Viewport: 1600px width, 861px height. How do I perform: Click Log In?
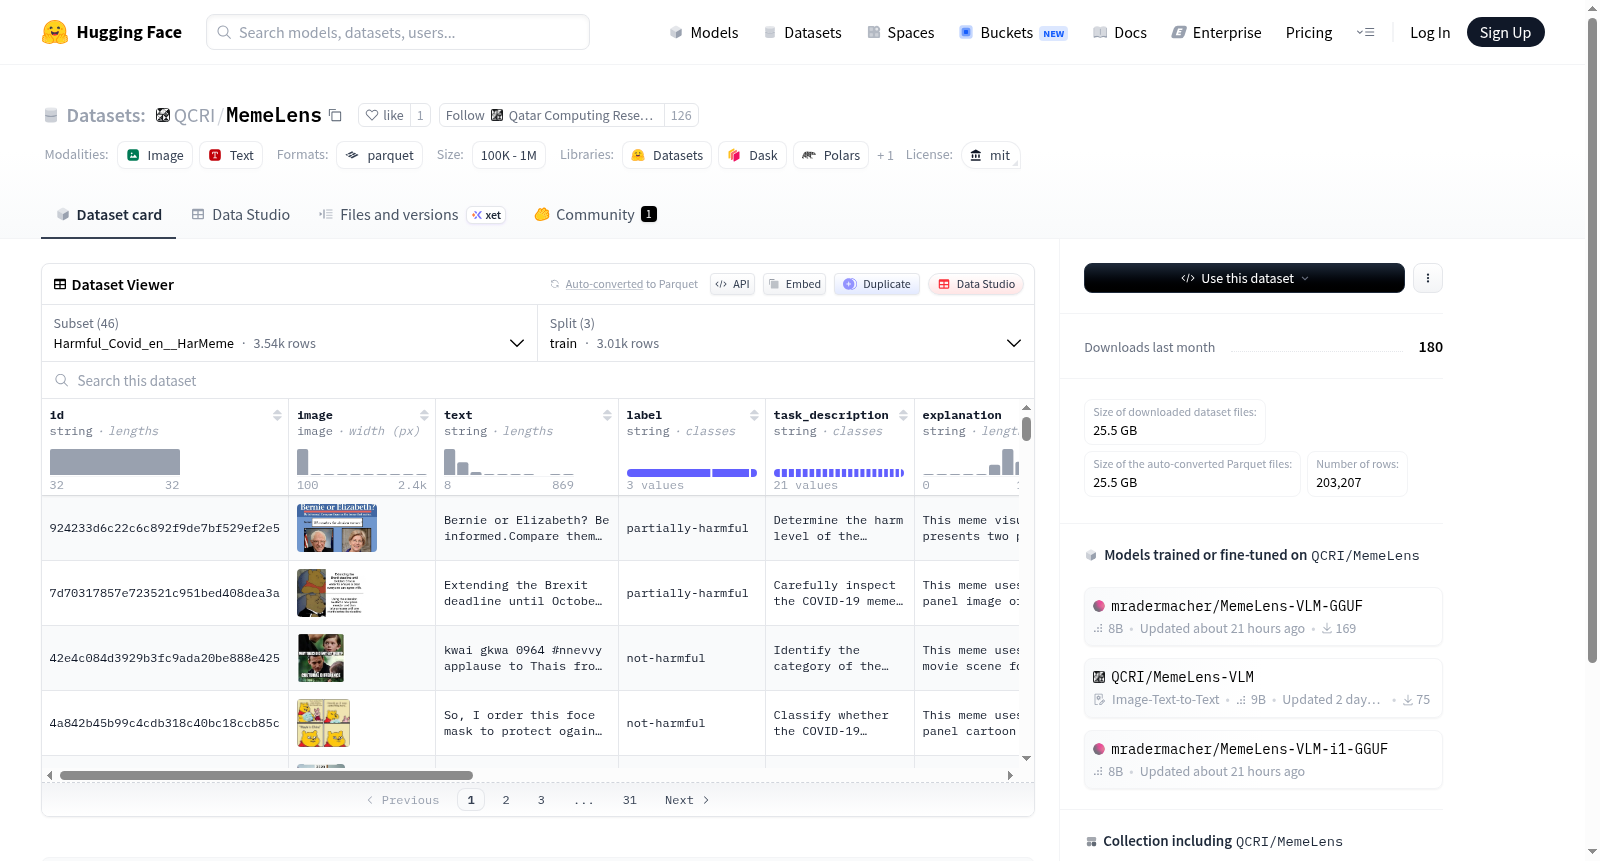point(1430,32)
